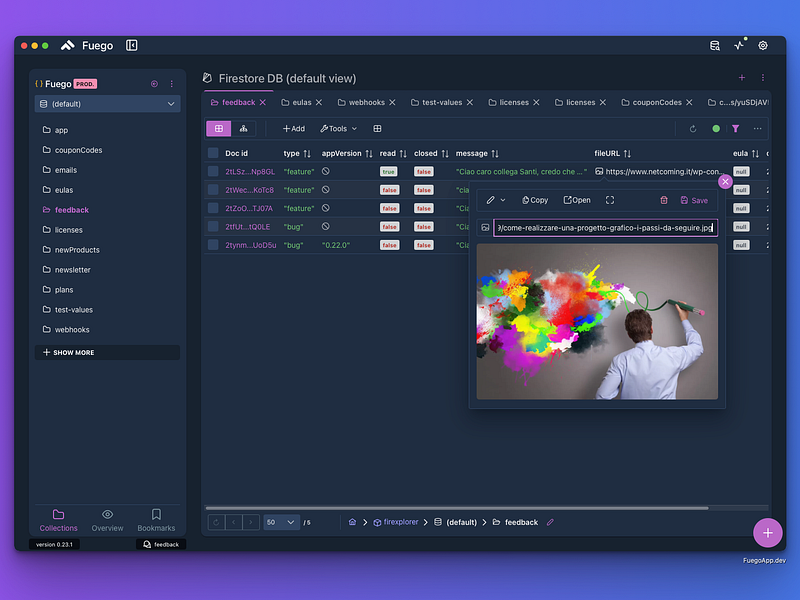This screenshot has height=600, width=800.
Task: Open the newProducts collection
Action: [77, 249]
